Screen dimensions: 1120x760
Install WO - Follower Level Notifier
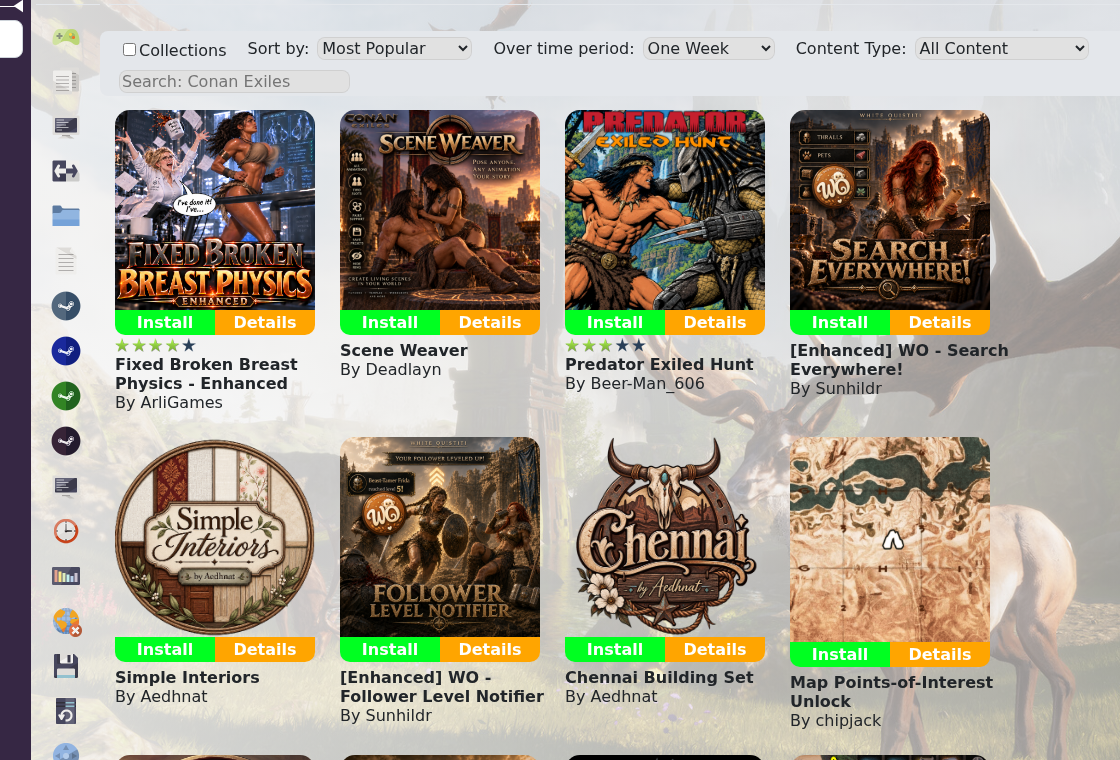(x=390, y=649)
